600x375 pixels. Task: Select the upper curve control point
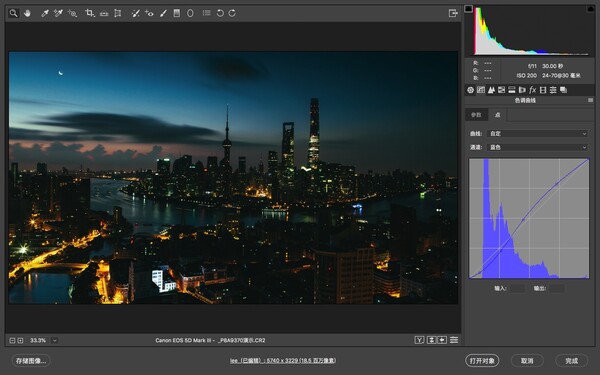[x=556, y=184]
